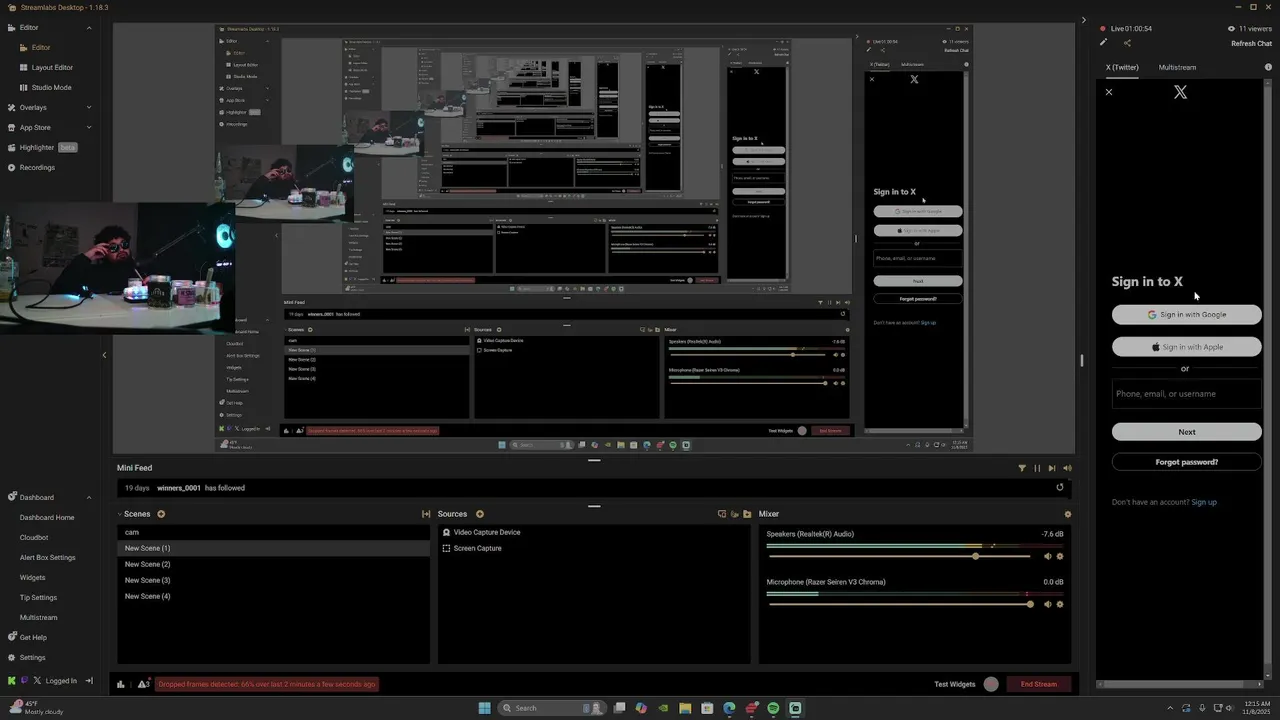The height and width of the screenshot is (720, 1280).
Task: Skip the current Mini Feed alert
Action: (x=1052, y=468)
